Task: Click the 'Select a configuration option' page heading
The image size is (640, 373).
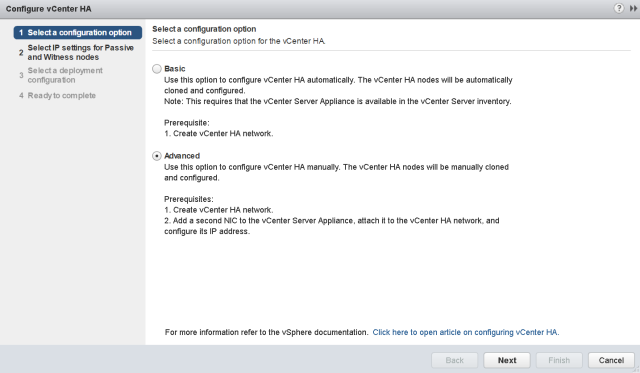Action: (204, 29)
